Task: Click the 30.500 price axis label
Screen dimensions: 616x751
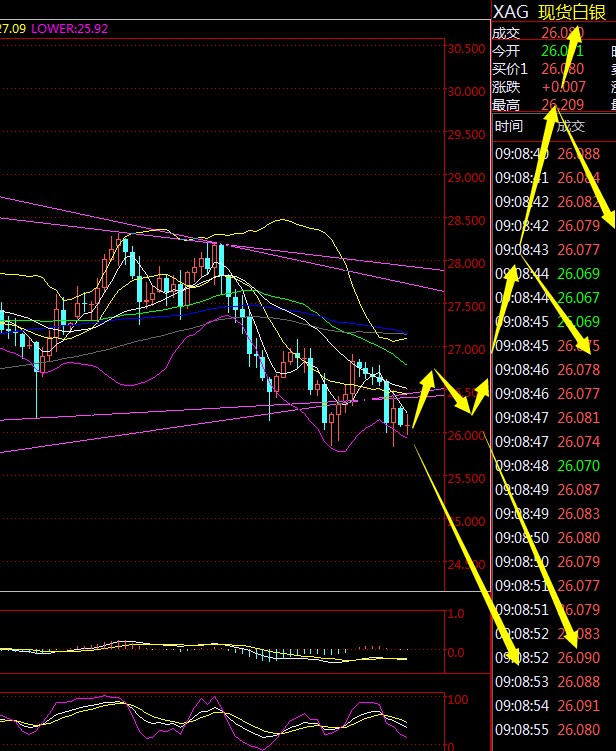Action: [x=466, y=48]
